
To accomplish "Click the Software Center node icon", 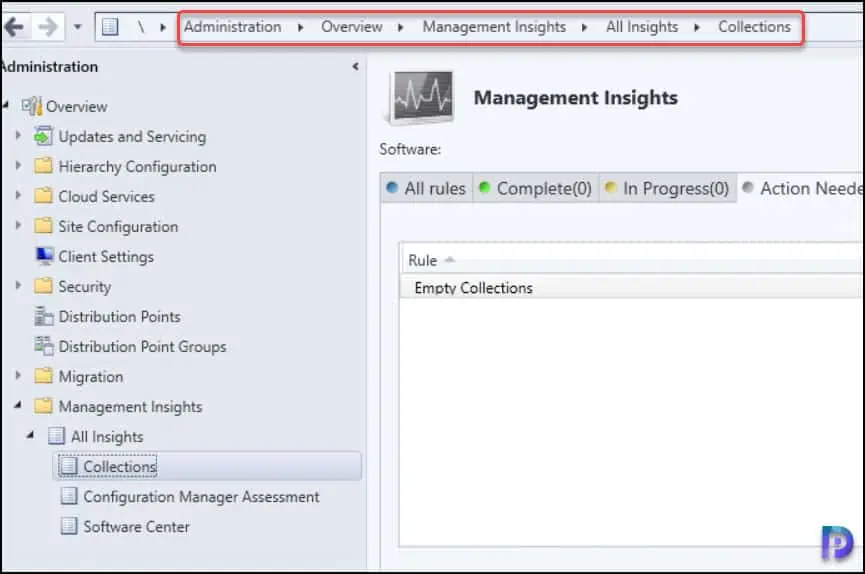I will click(x=68, y=525).
